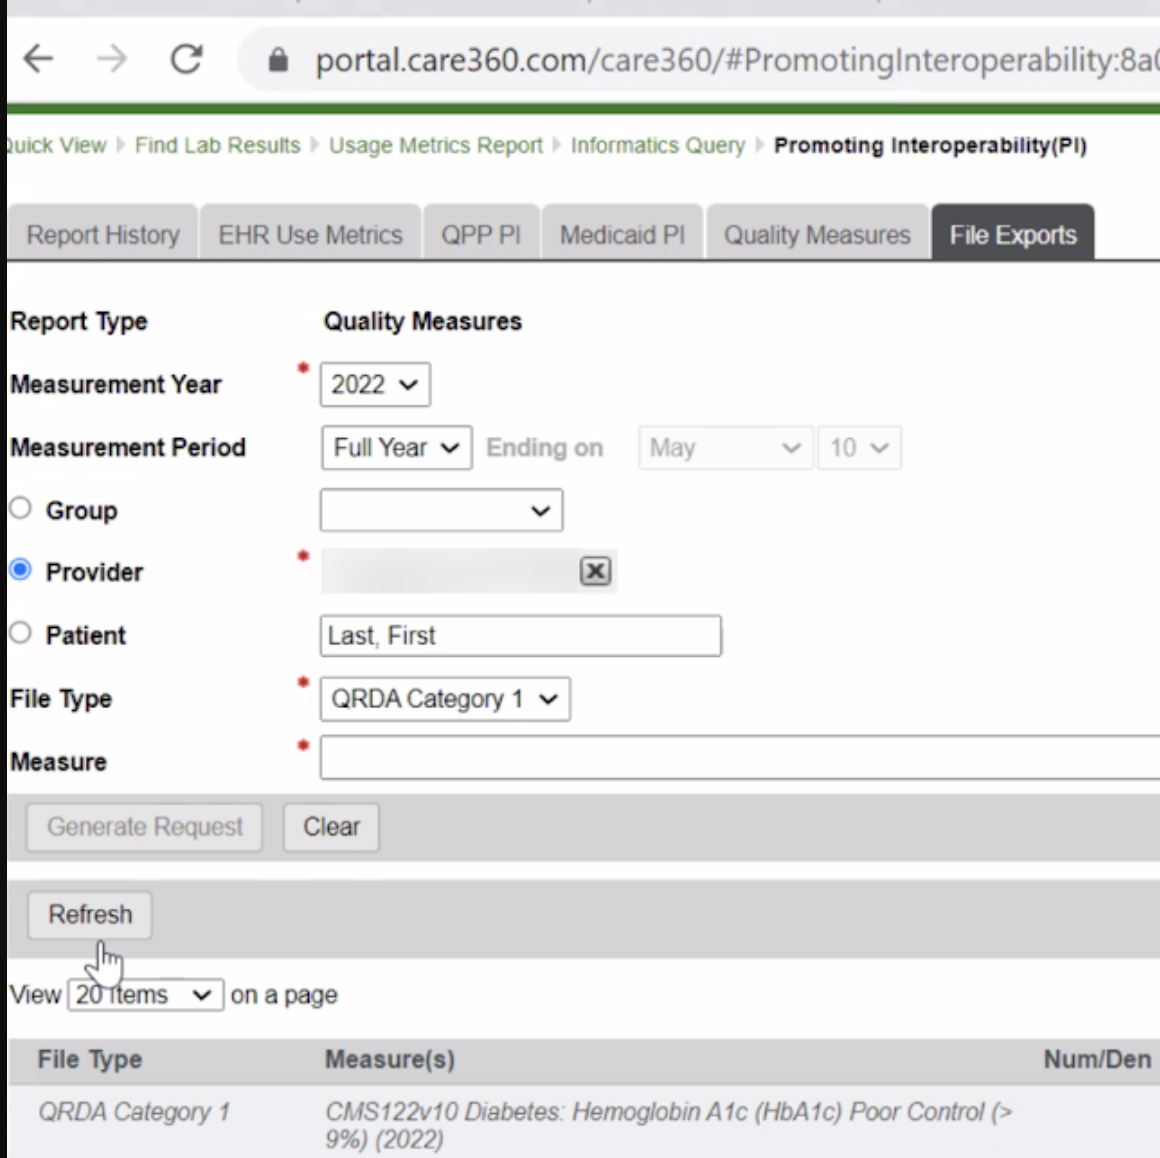1160x1158 pixels.
Task: Expand the Full Year period dropdown
Action: click(396, 448)
